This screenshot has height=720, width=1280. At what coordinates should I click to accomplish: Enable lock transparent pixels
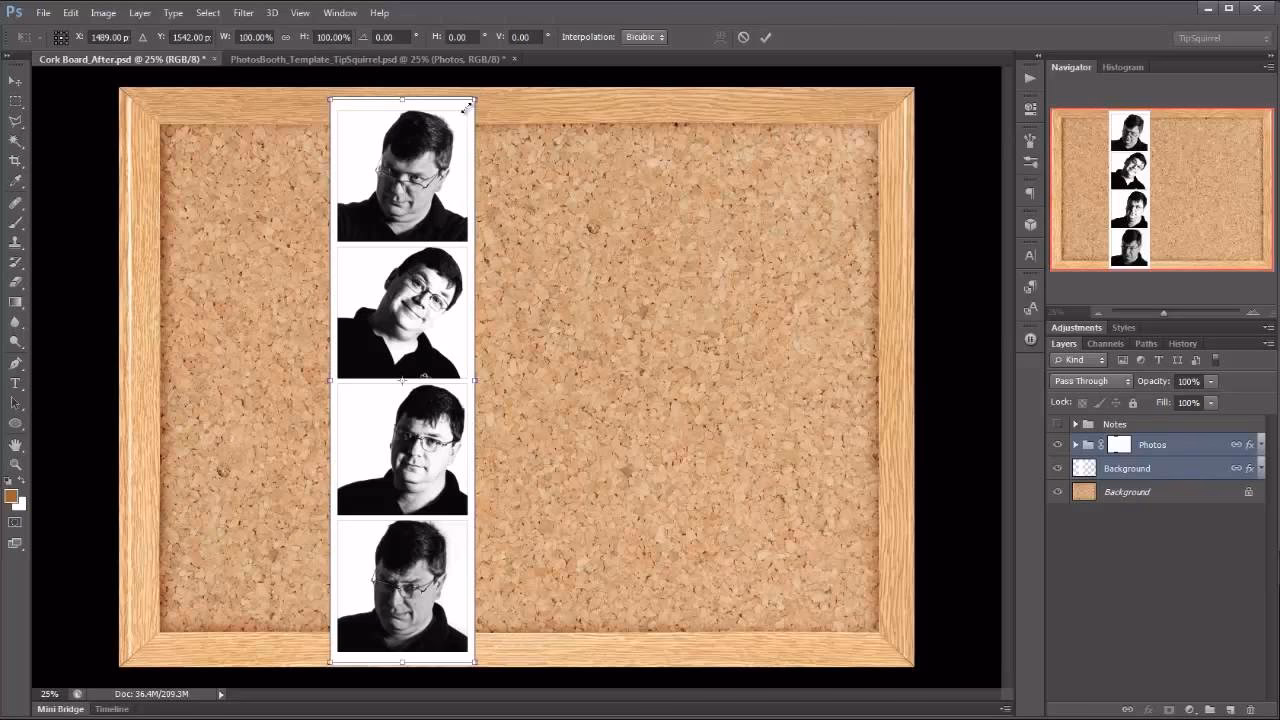coord(1082,402)
